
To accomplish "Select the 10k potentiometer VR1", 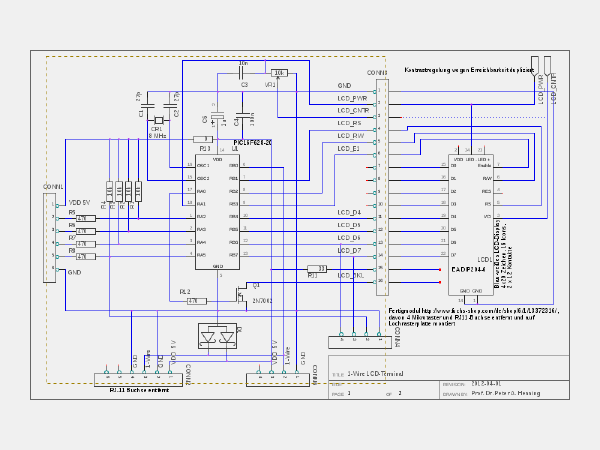I will click(279, 73).
